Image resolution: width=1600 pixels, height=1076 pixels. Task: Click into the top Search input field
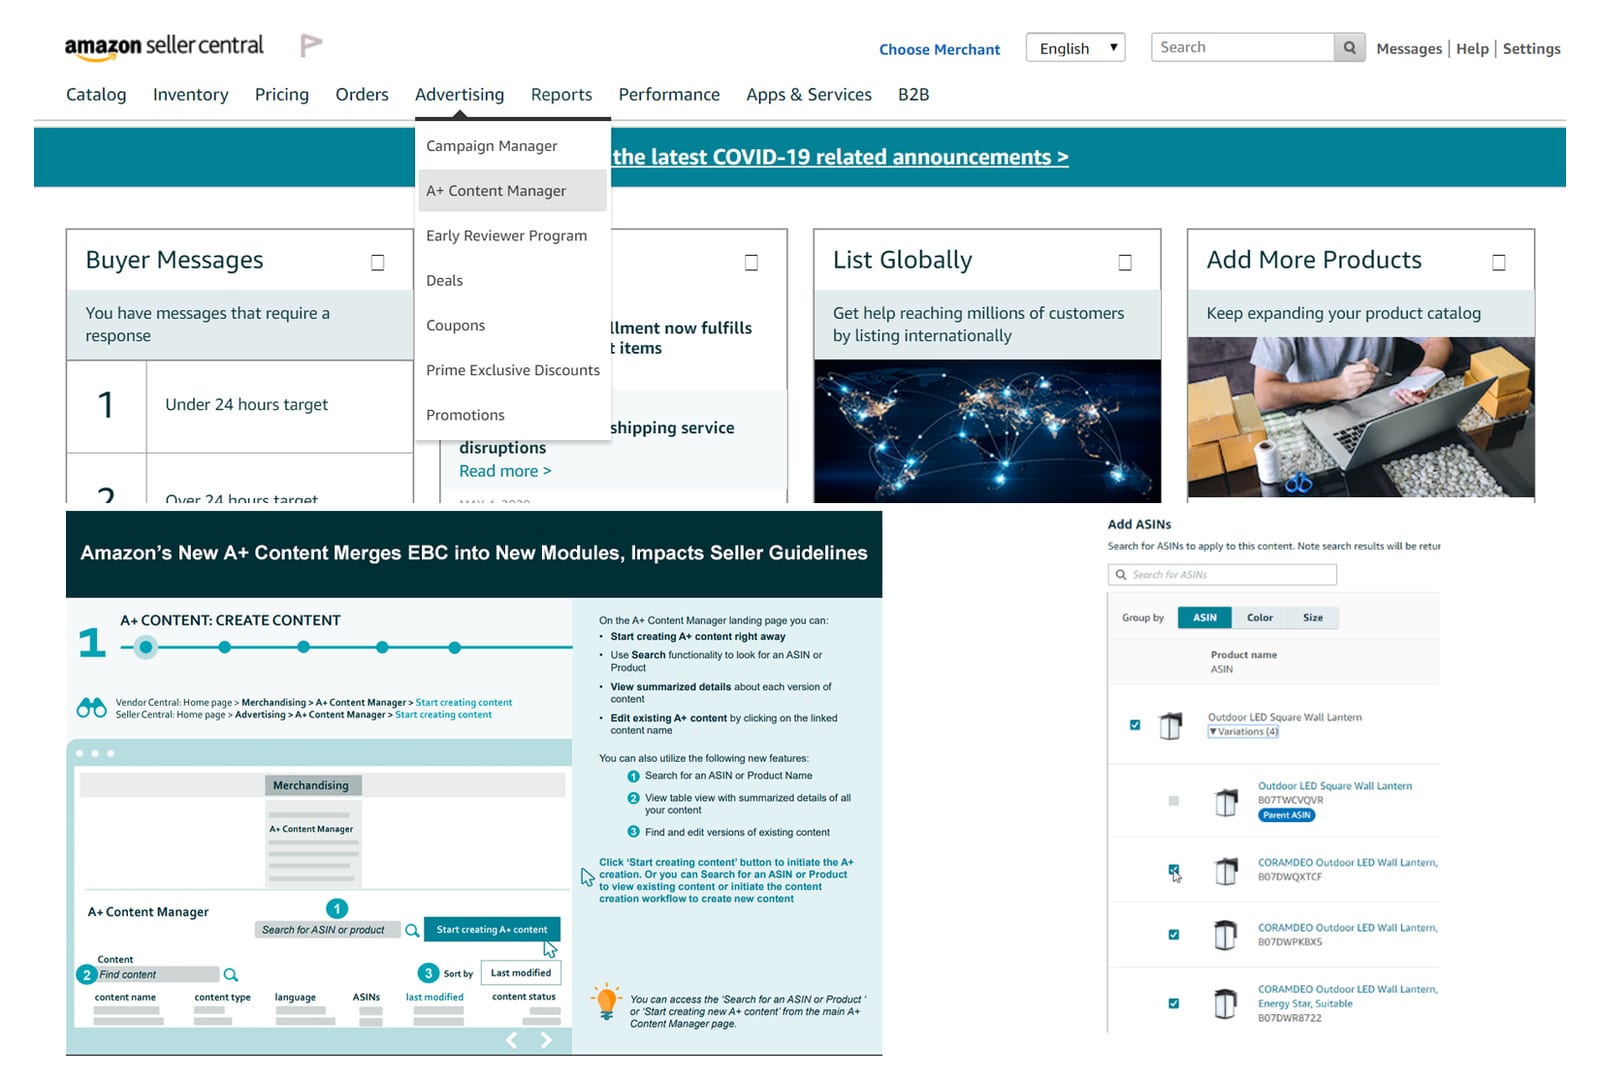(1242, 47)
